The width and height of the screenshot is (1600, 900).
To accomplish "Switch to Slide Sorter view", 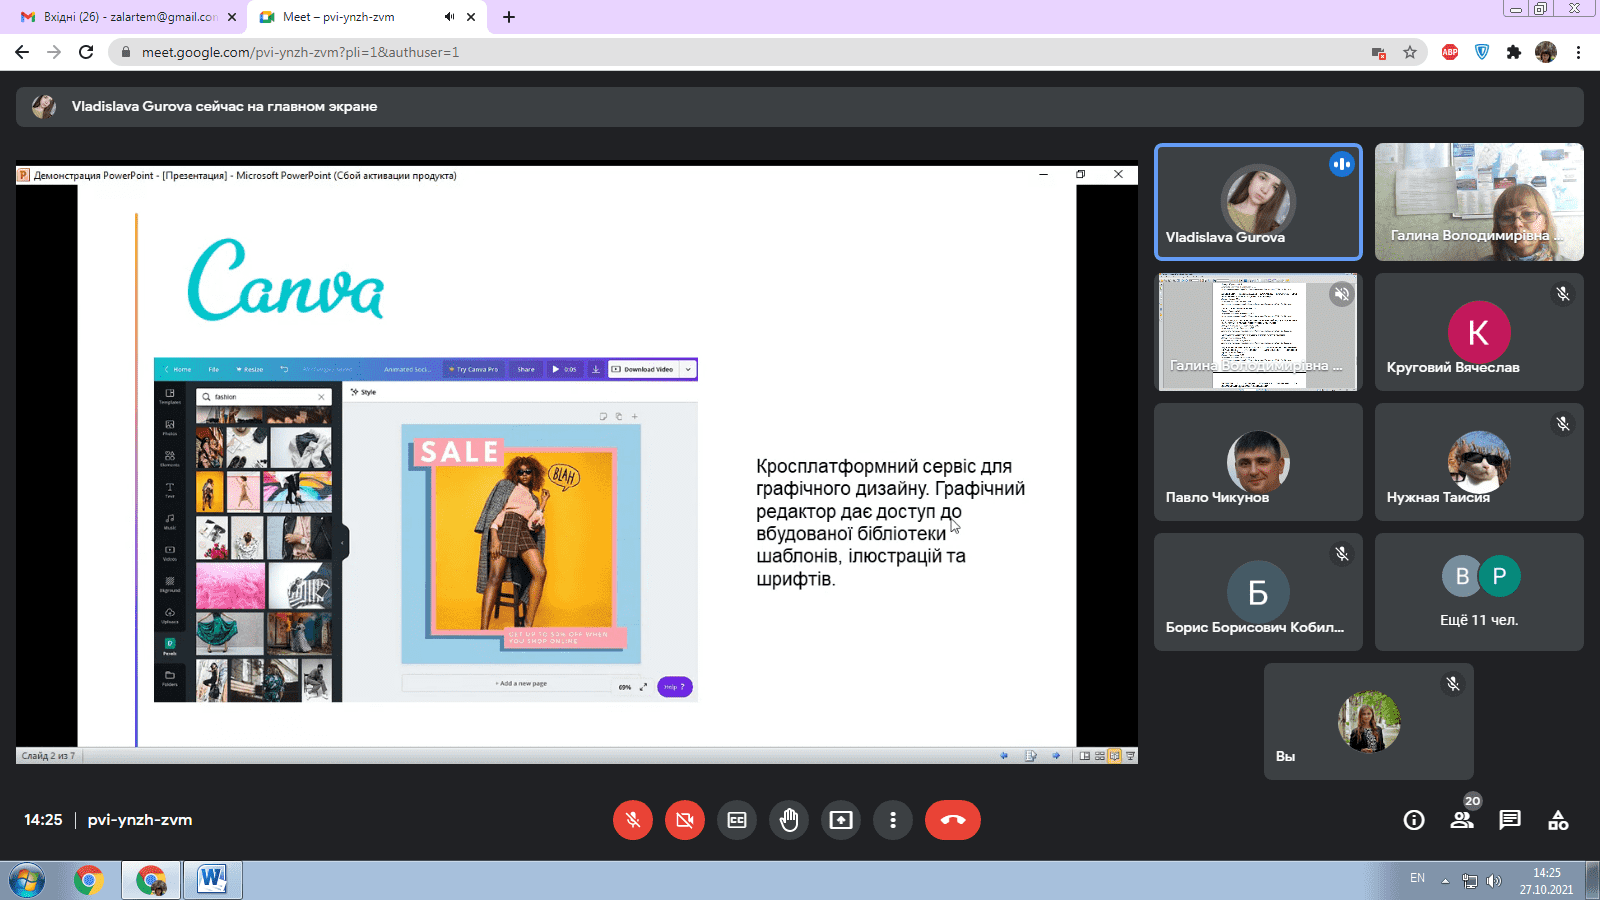I will point(1100,756).
